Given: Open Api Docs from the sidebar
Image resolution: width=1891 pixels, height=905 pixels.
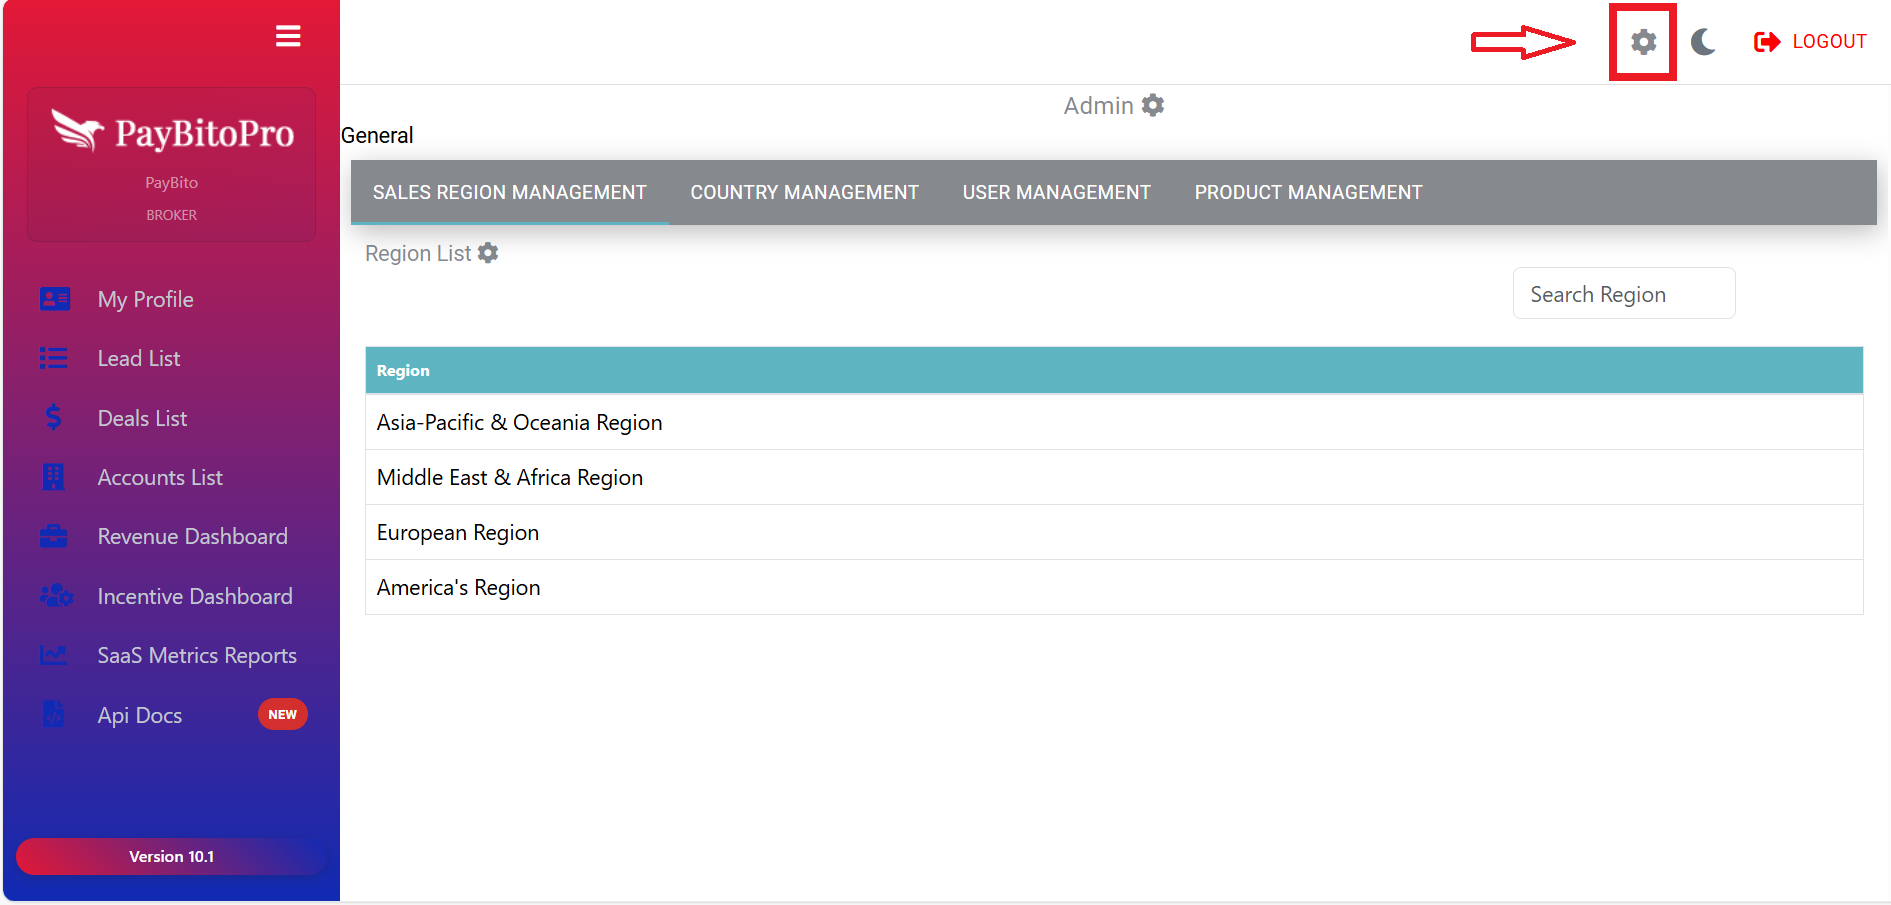Looking at the screenshot, I should (140, 715).
